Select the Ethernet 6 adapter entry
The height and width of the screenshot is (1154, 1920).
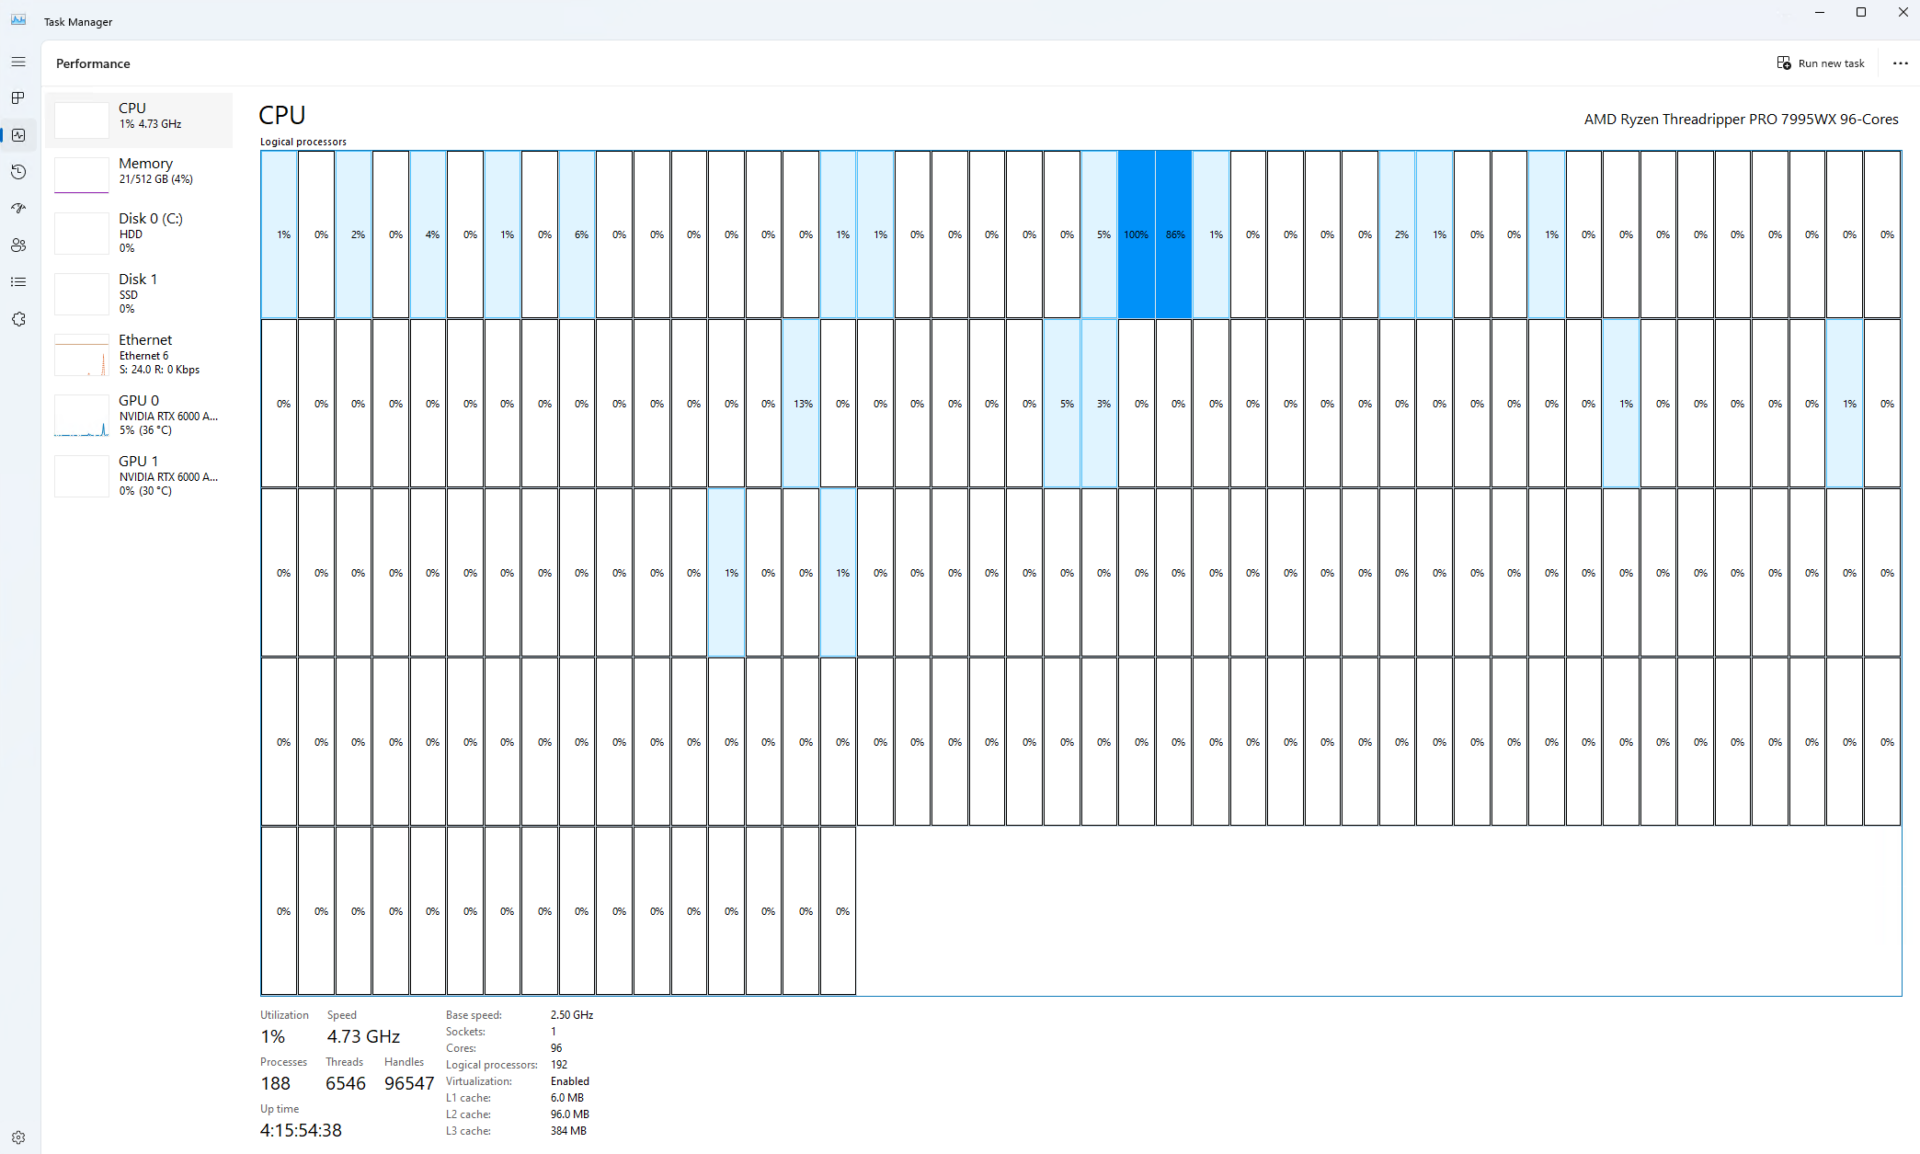140,354
